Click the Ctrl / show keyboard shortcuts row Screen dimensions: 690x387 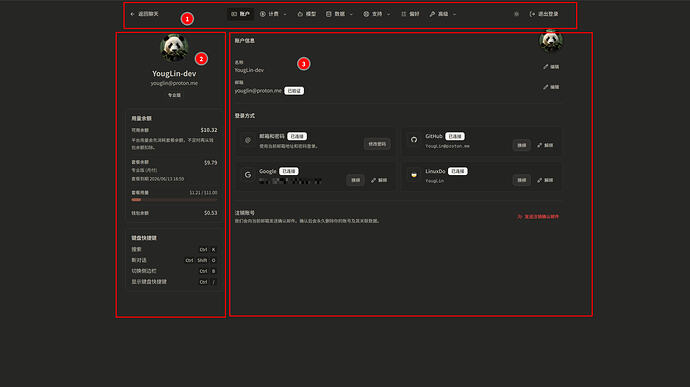coord(174,282)
